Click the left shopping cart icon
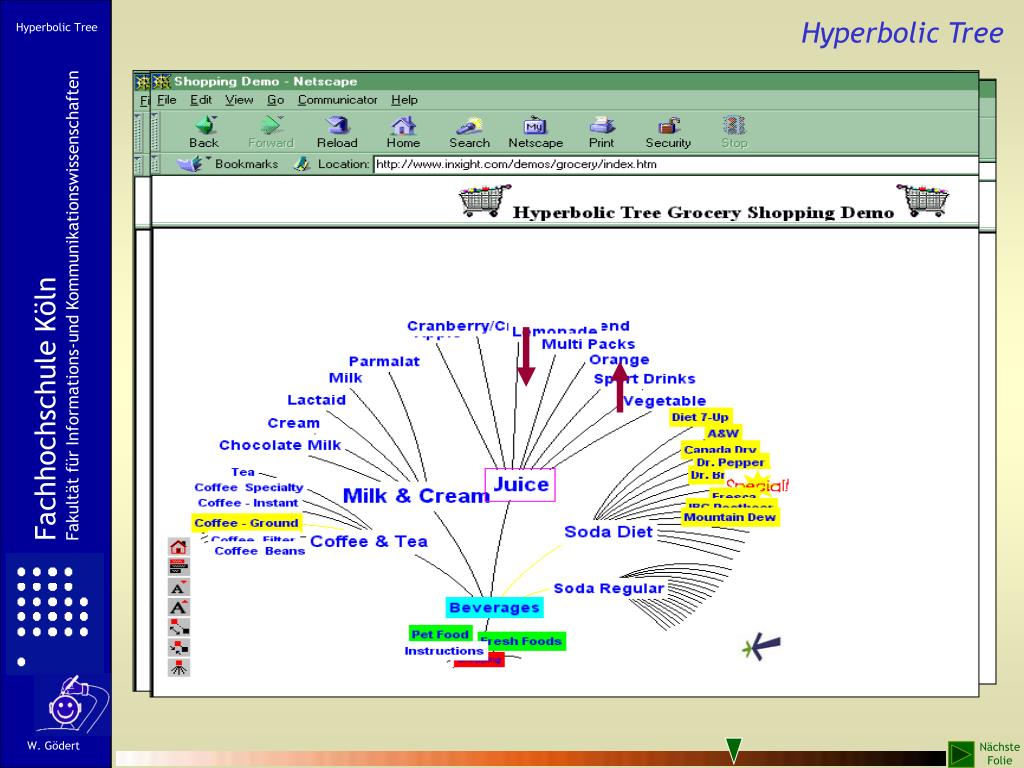Viewport: 1024px width, 768px height. [x=484, y=200]
